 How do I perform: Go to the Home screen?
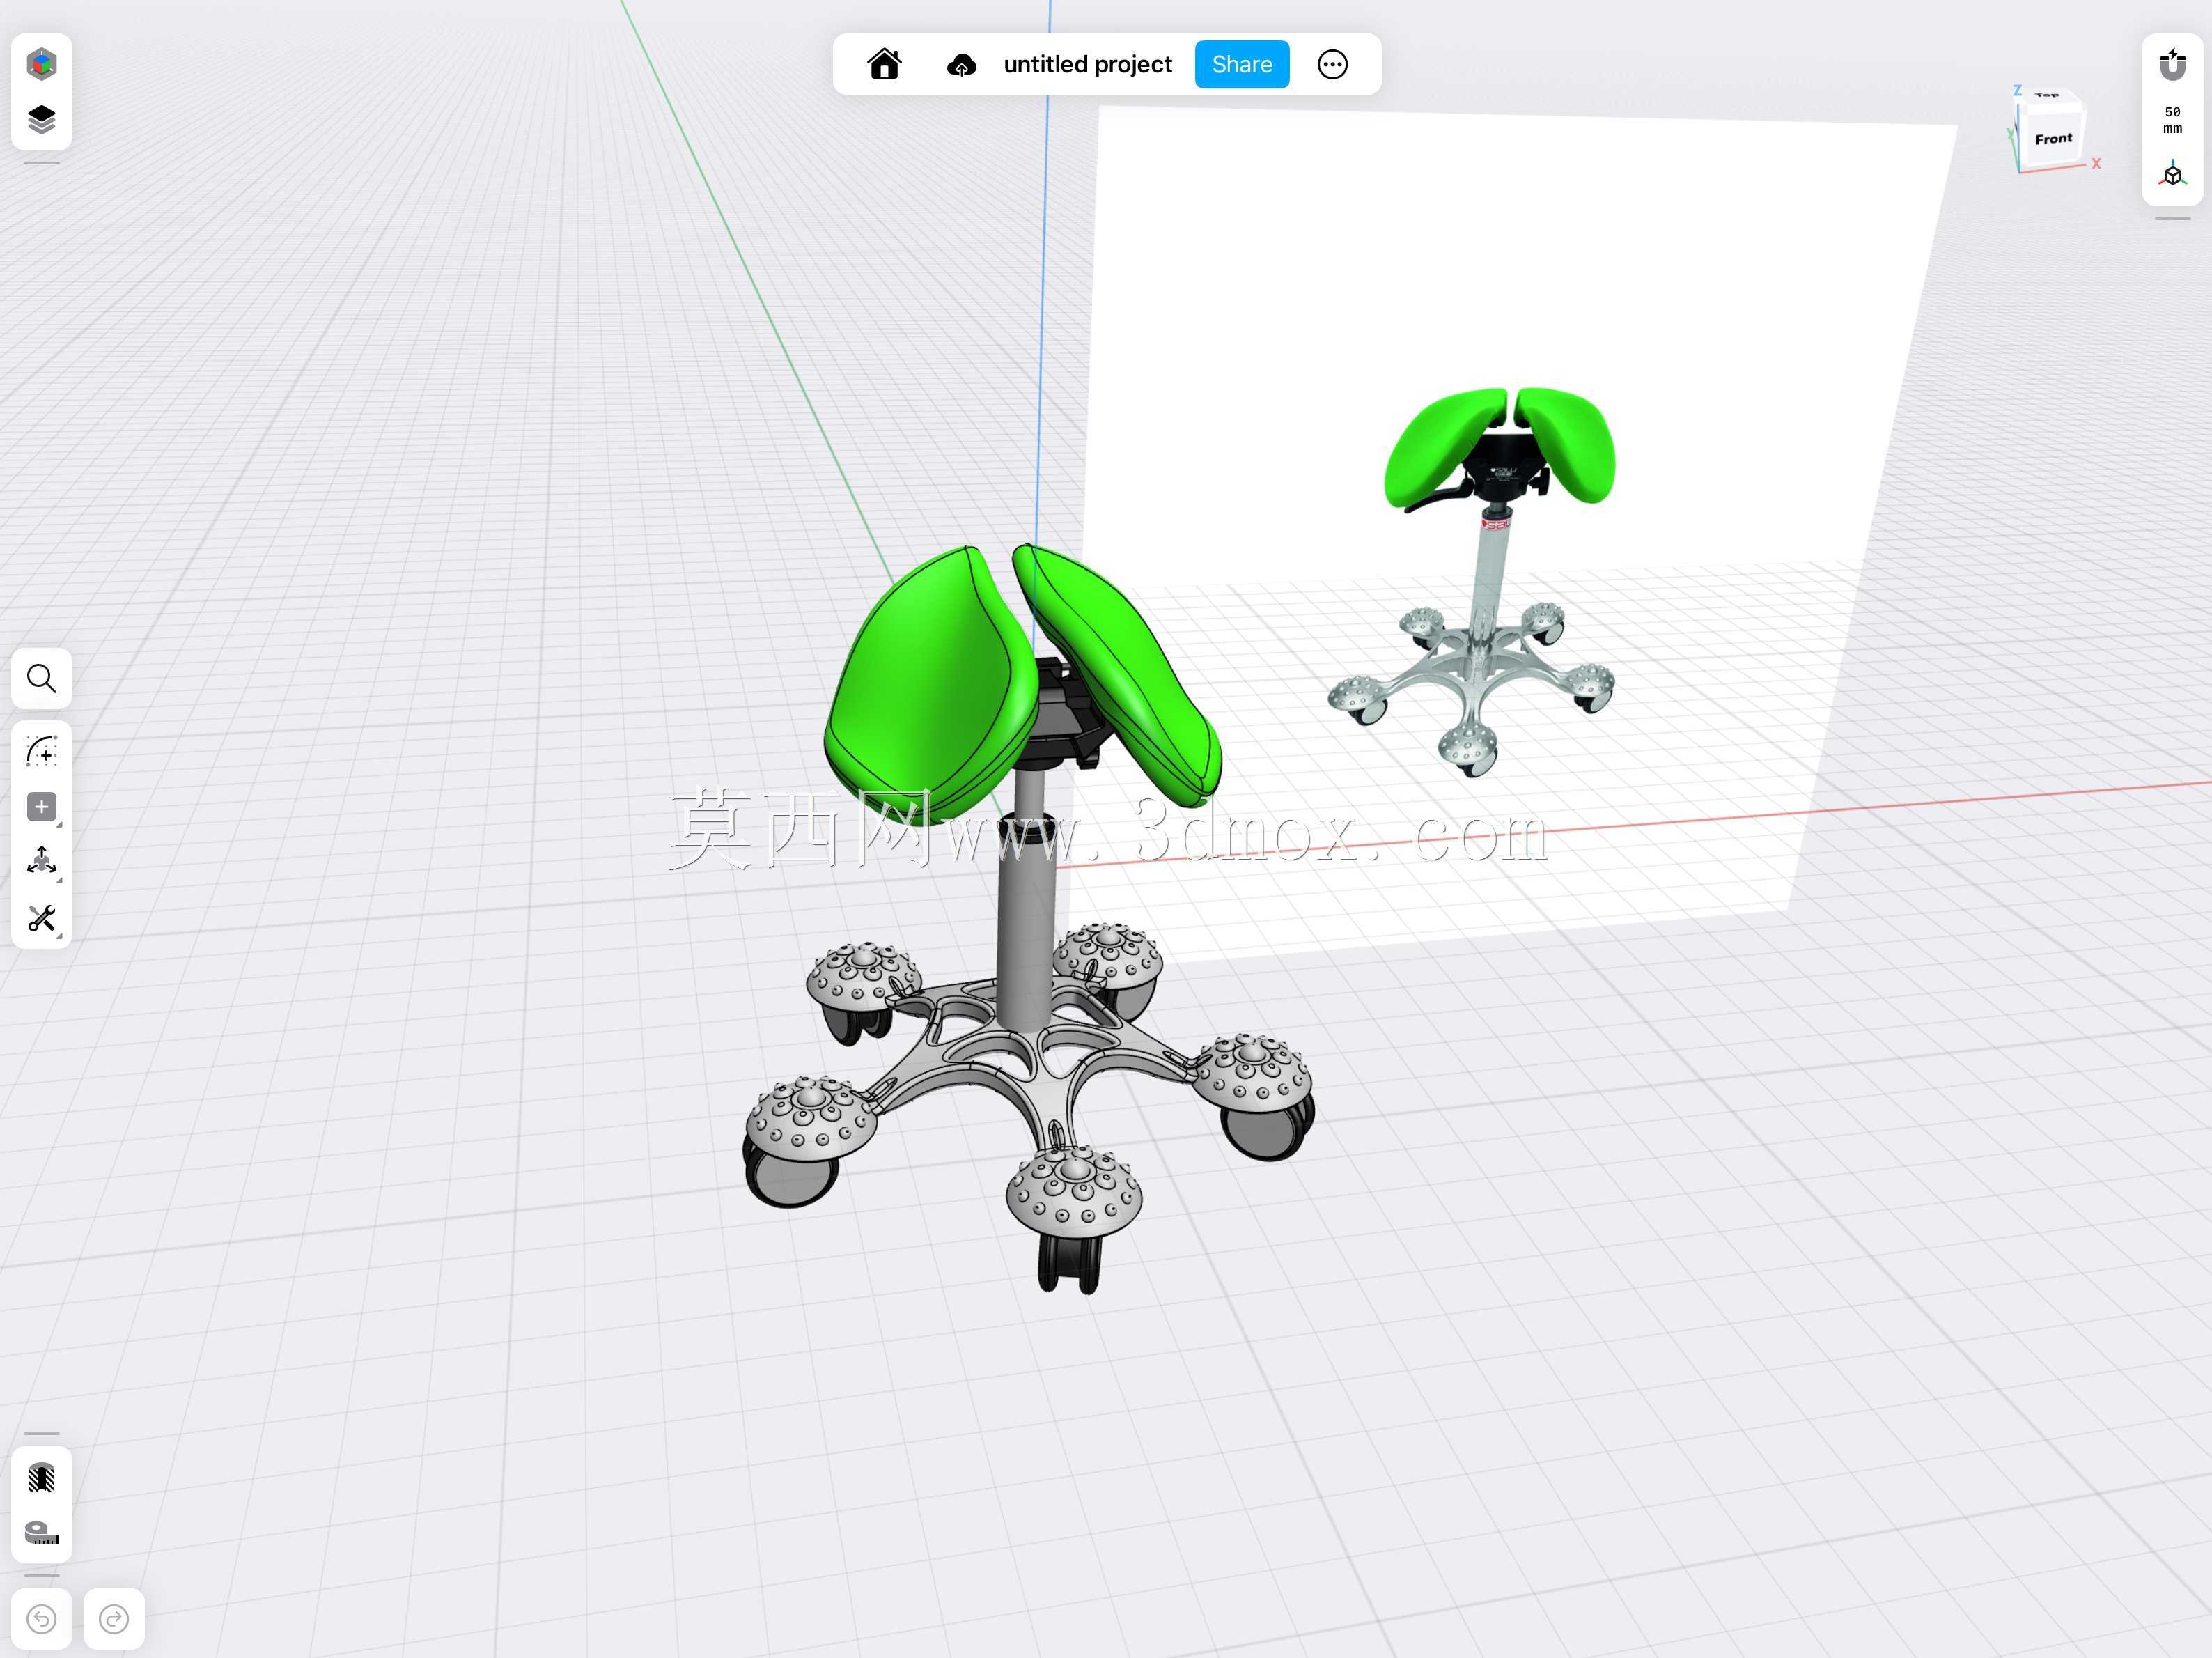(884, 64)
